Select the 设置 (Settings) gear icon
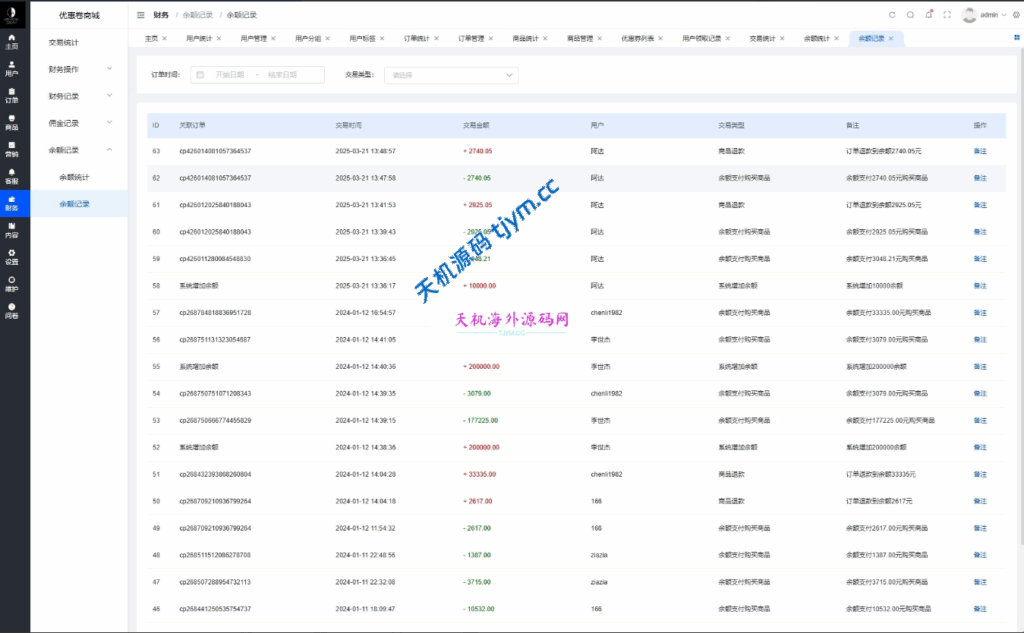The width and height of the screenshot is (1024, 633). click(x=11, y=257)
